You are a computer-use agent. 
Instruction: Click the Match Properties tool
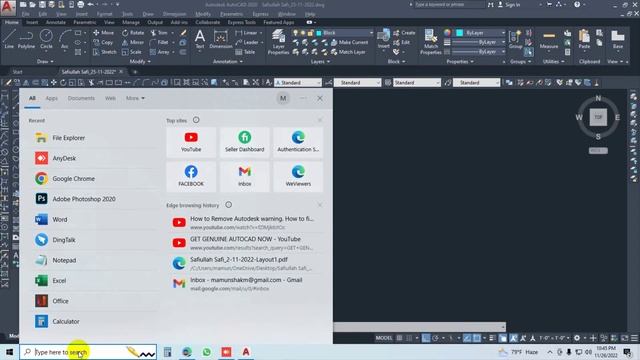click(x=430, y=42)
